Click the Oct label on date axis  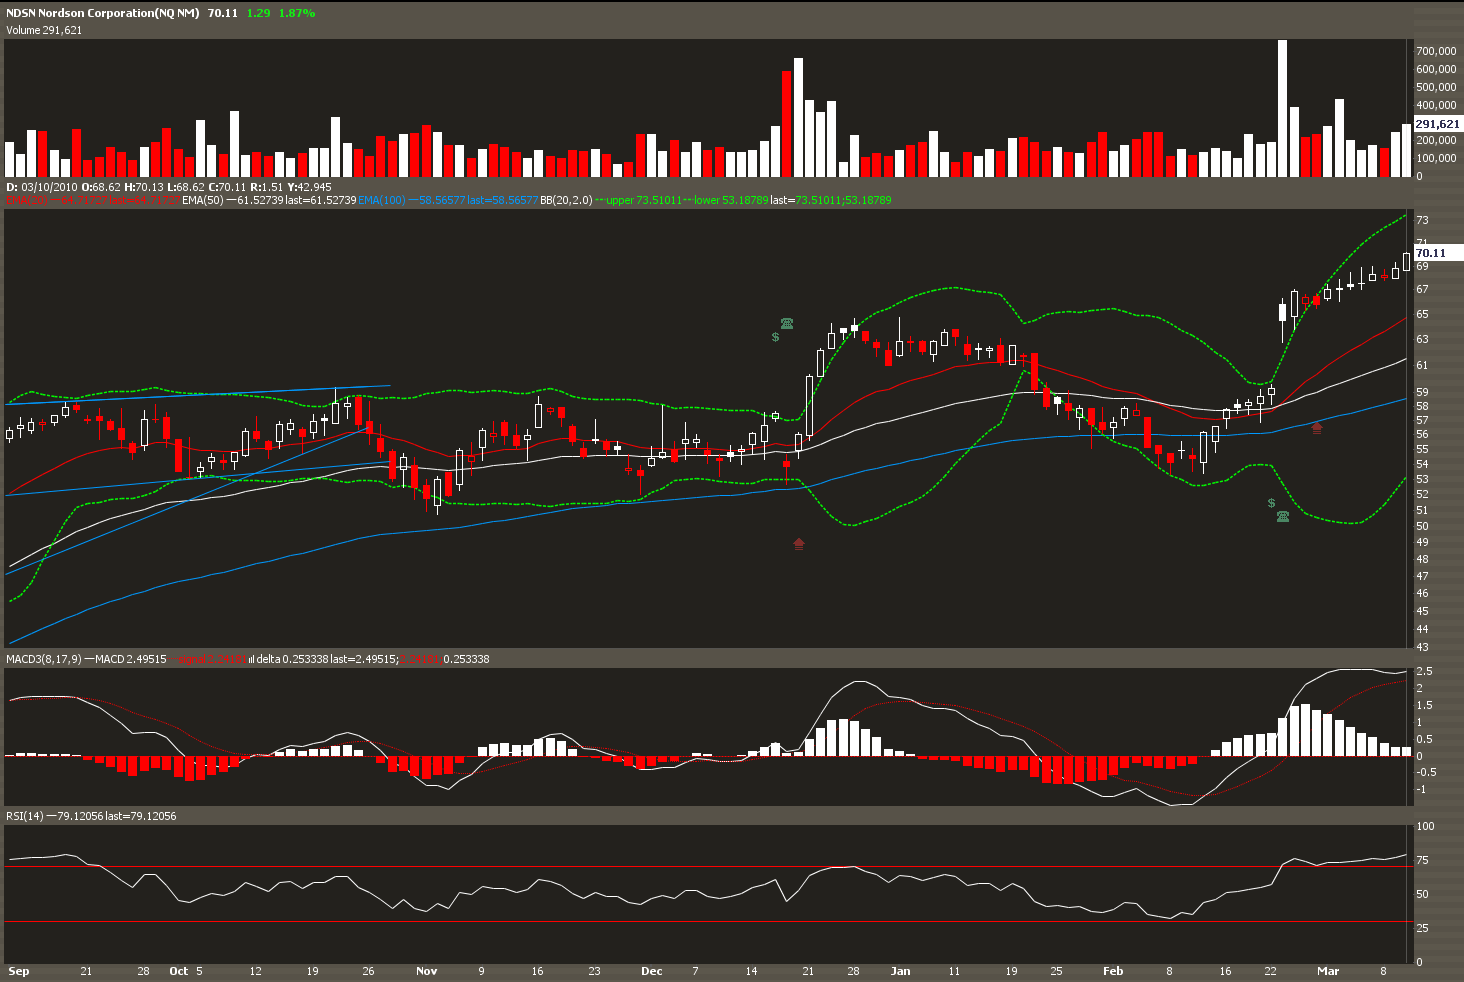tap(178, 971)
